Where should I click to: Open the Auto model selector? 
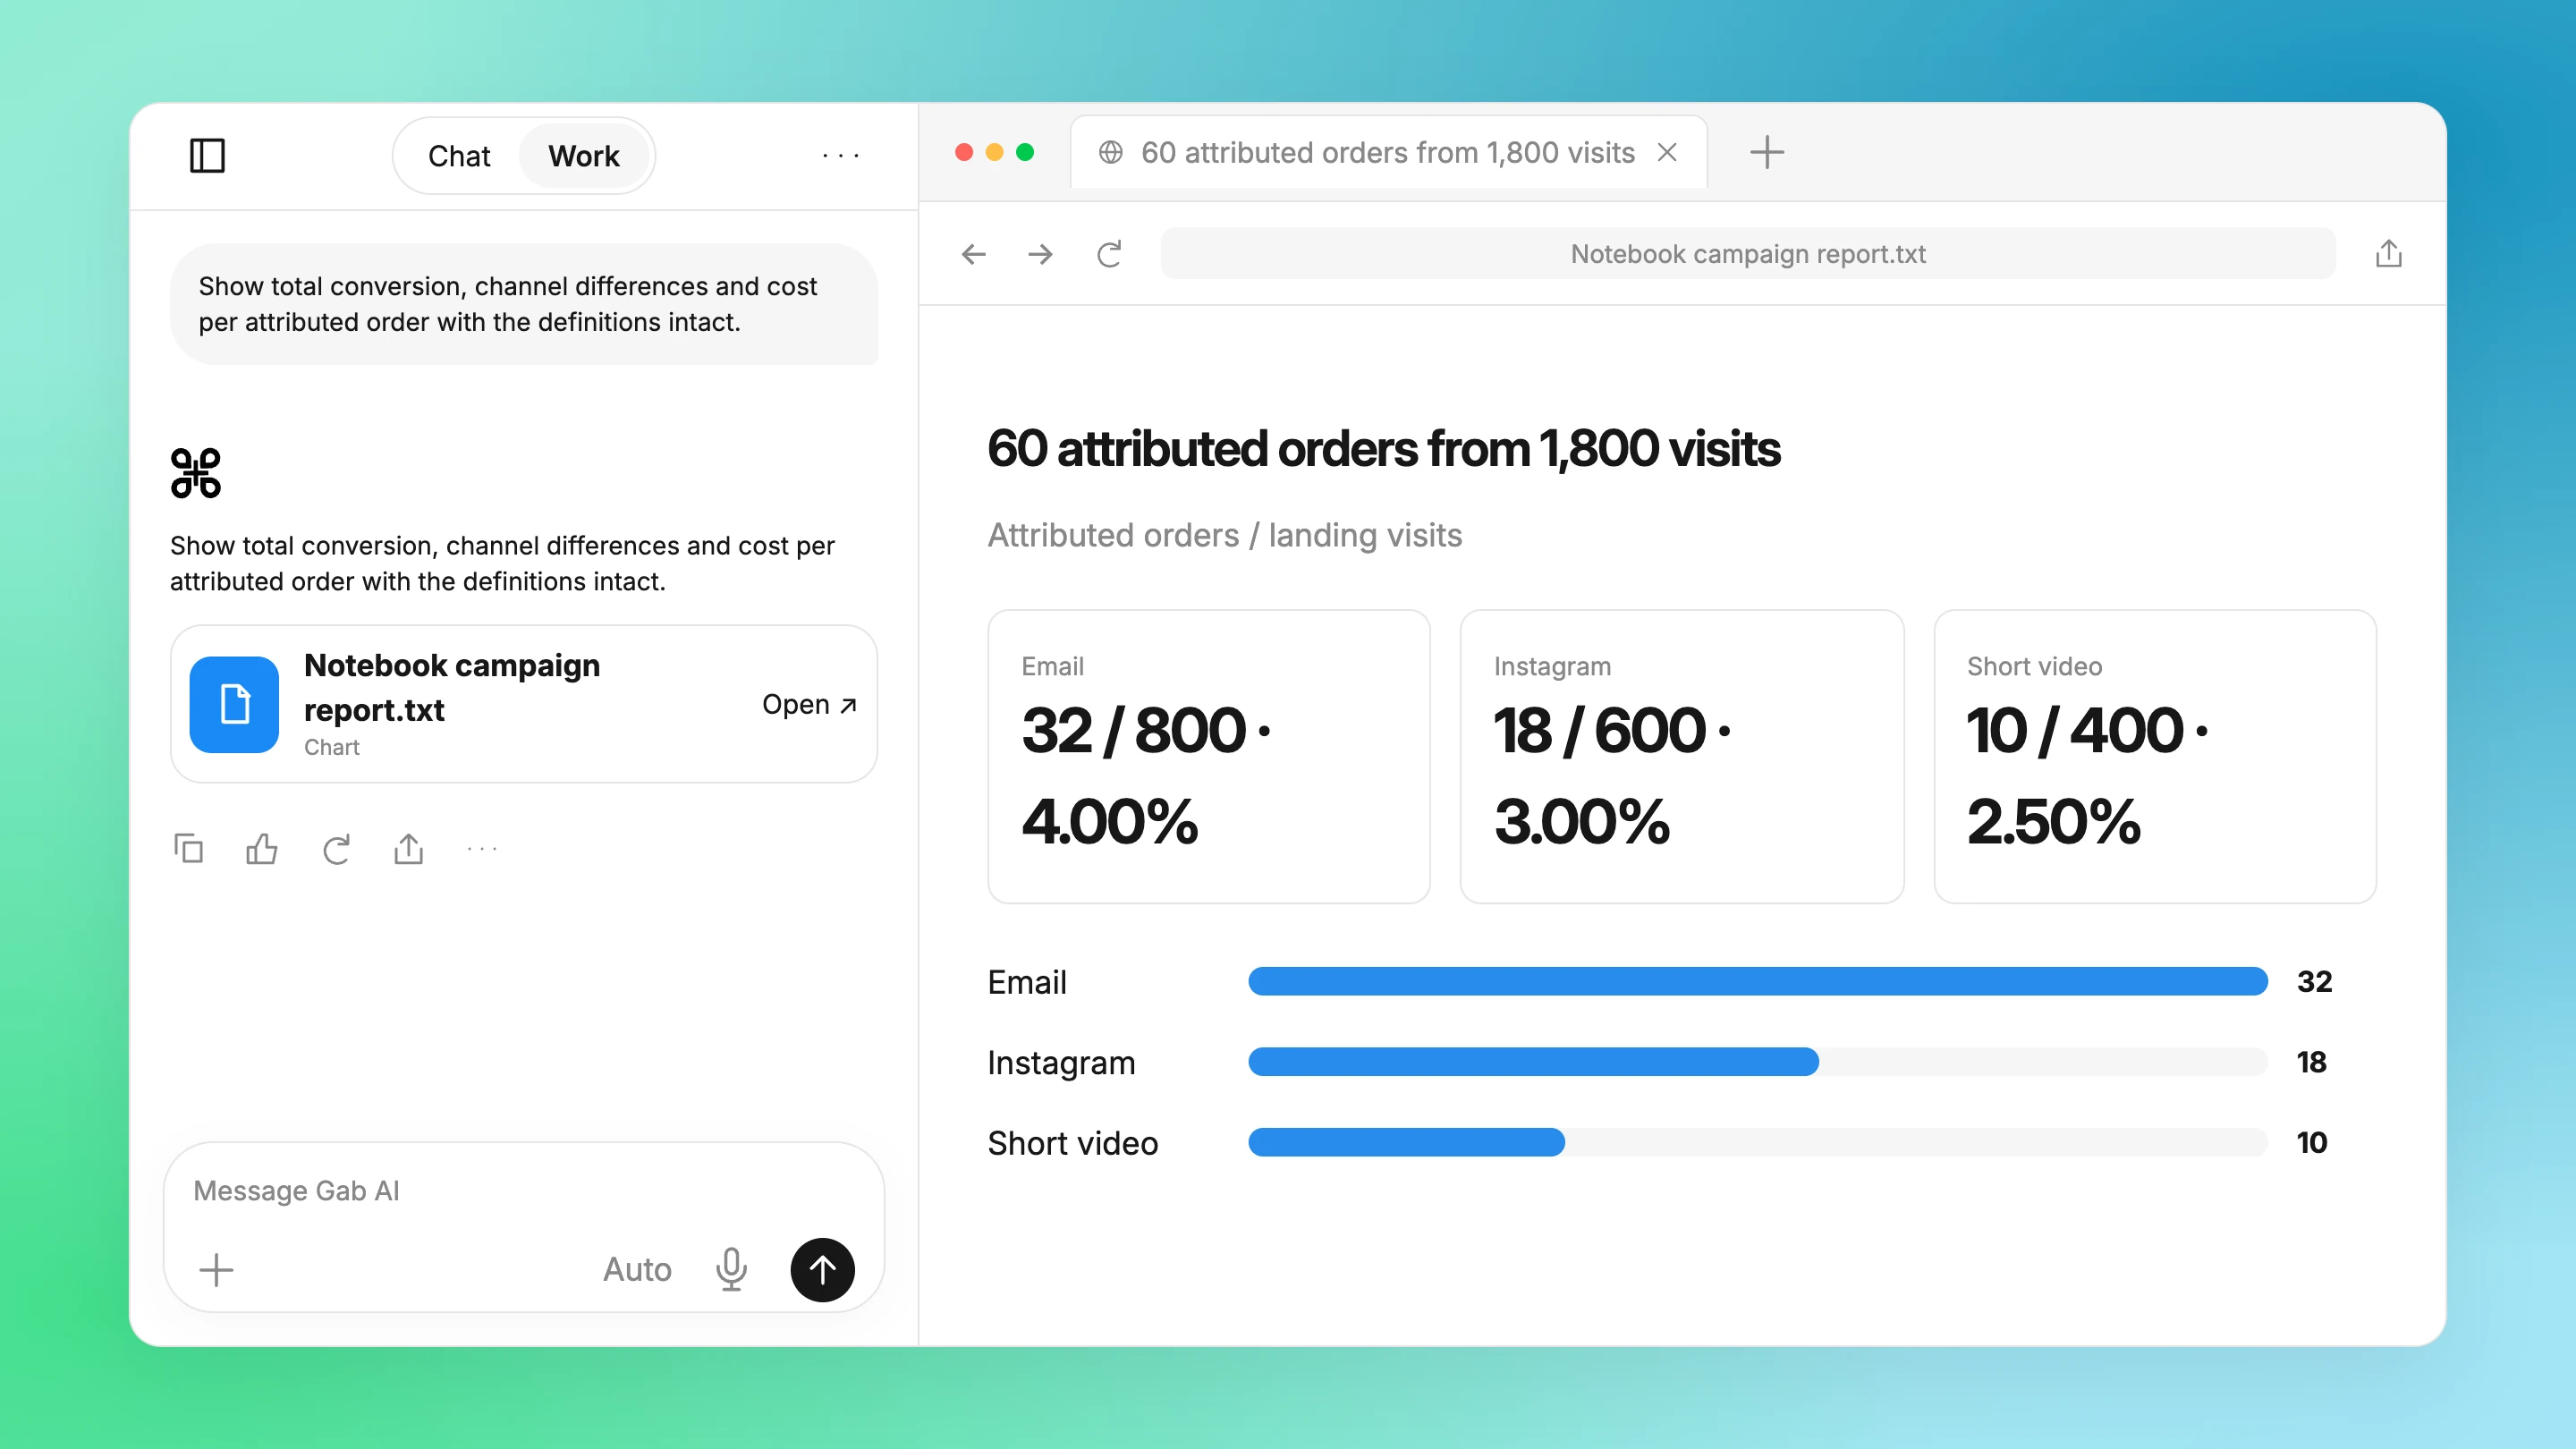637,1270
